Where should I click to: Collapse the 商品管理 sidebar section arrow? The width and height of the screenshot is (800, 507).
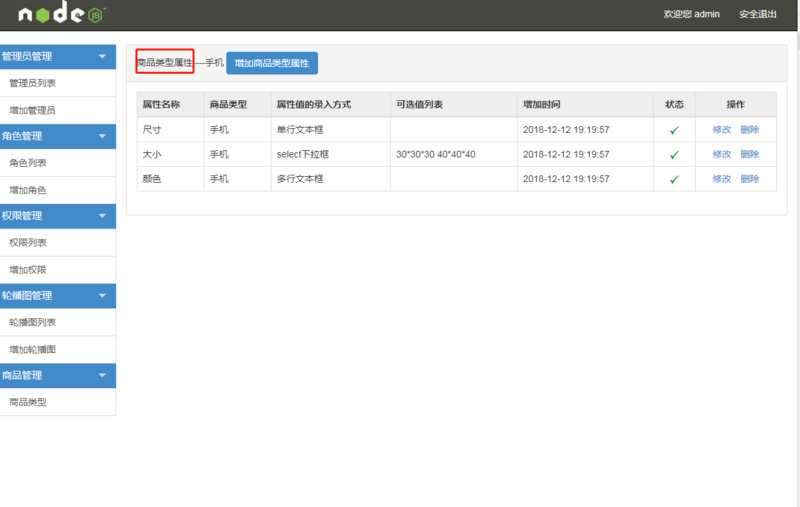click(x=102, y=375)
